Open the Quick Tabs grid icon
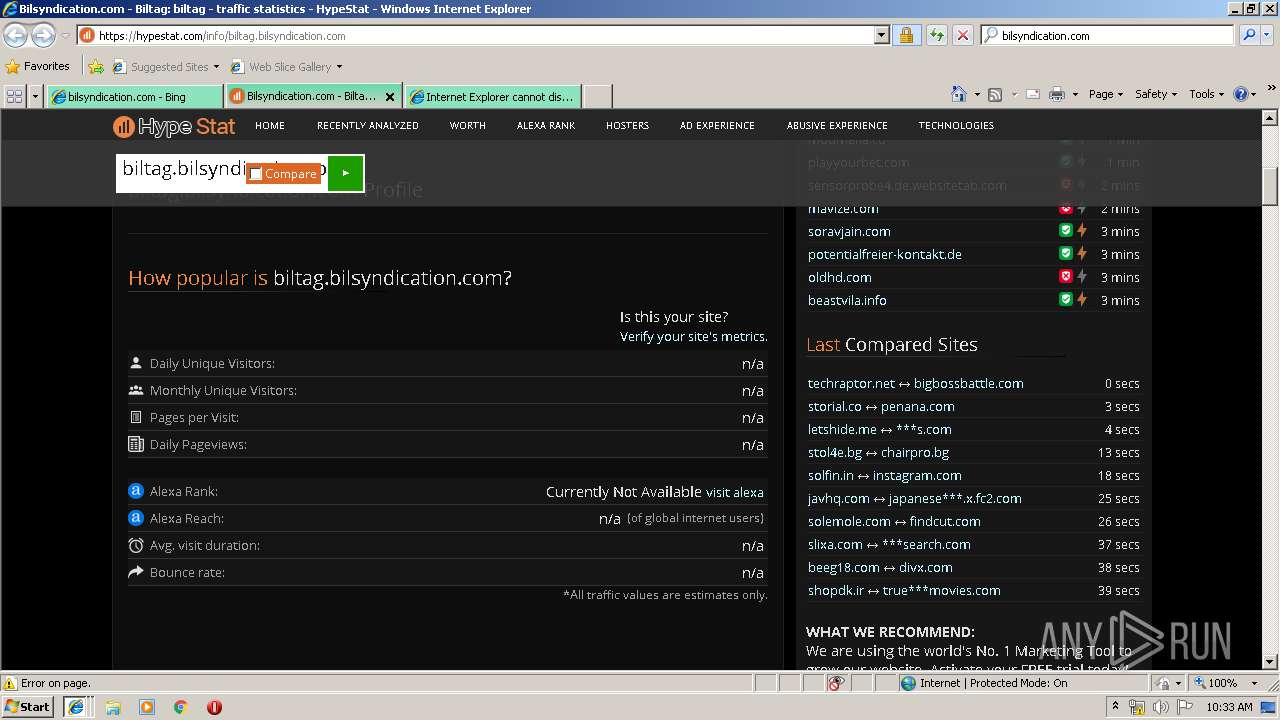The height and width of the screenshot is (720, 1280). tap(14, 96)
